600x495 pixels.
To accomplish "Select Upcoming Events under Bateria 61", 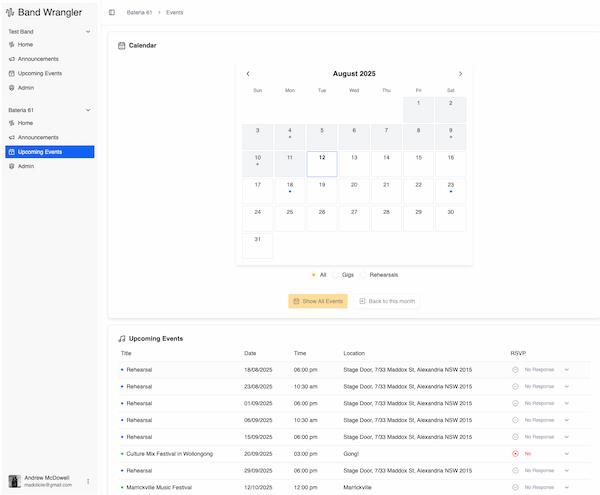I will click(x=39, y=152).
